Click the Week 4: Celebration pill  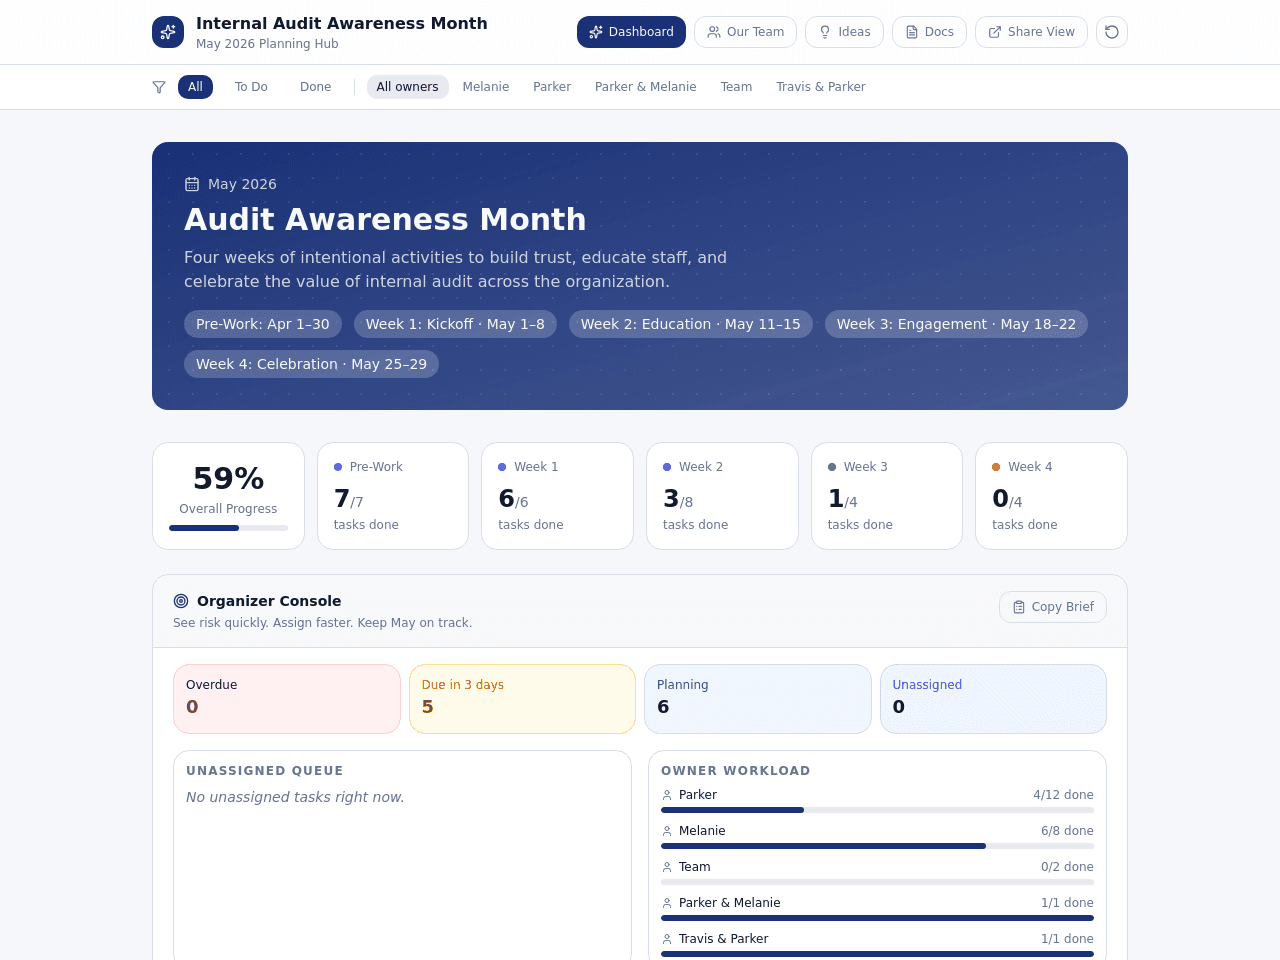(x=311, y=364)
